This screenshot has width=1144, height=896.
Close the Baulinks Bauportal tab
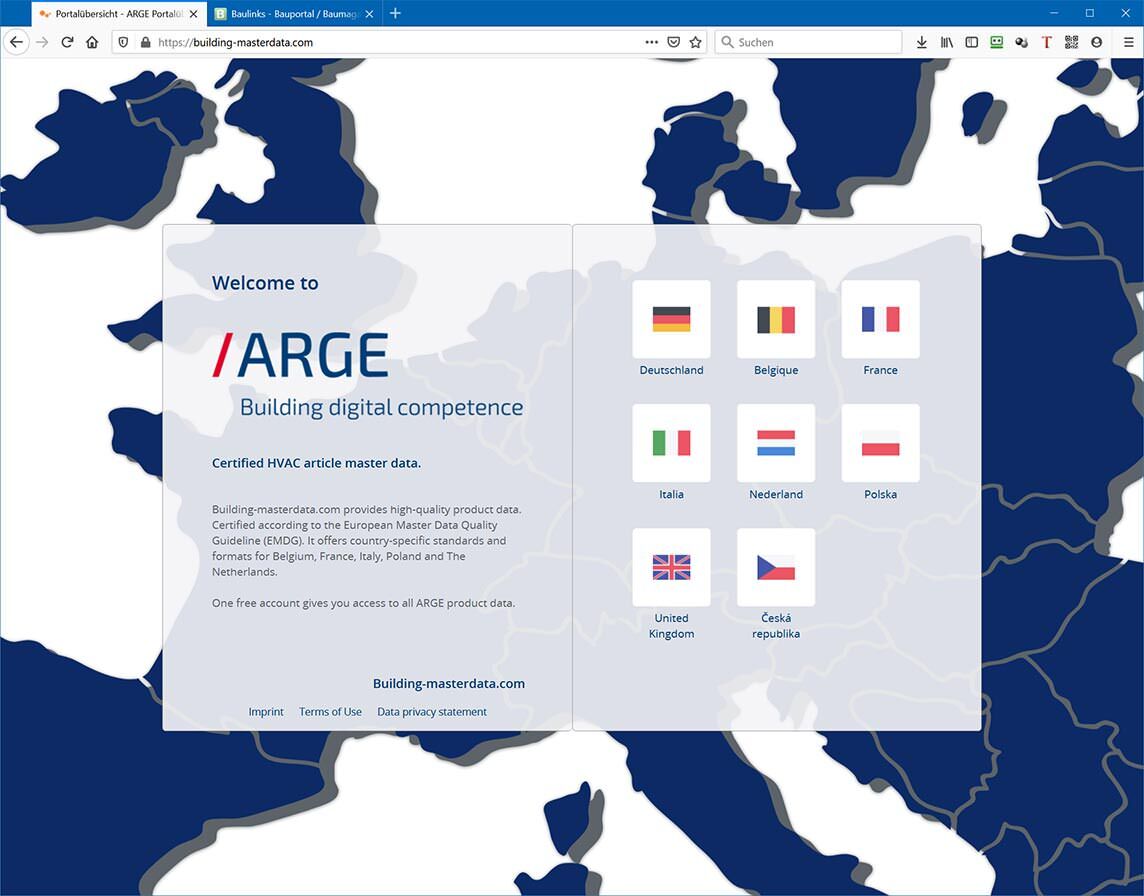point(369,14)
